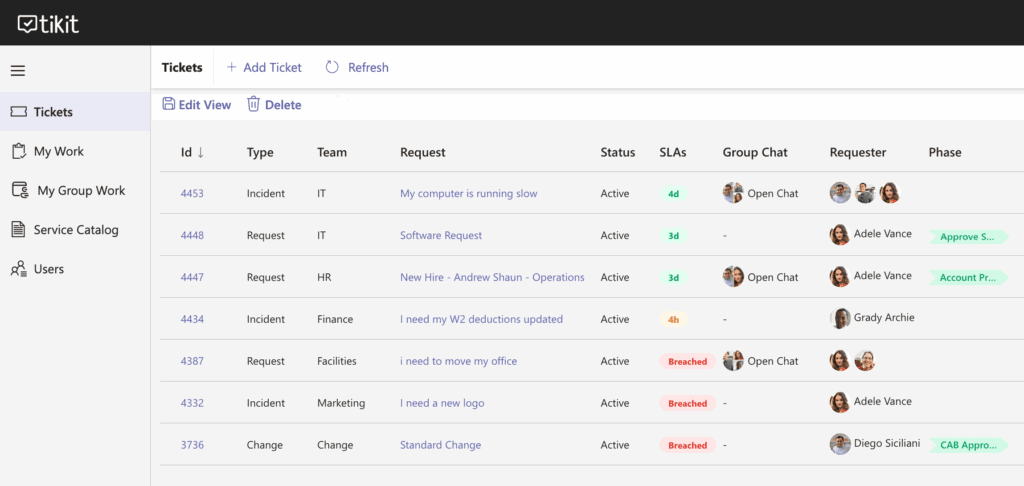Refresh the ticket list
This screenshot has width=1024, height=486.
[357, 67]
